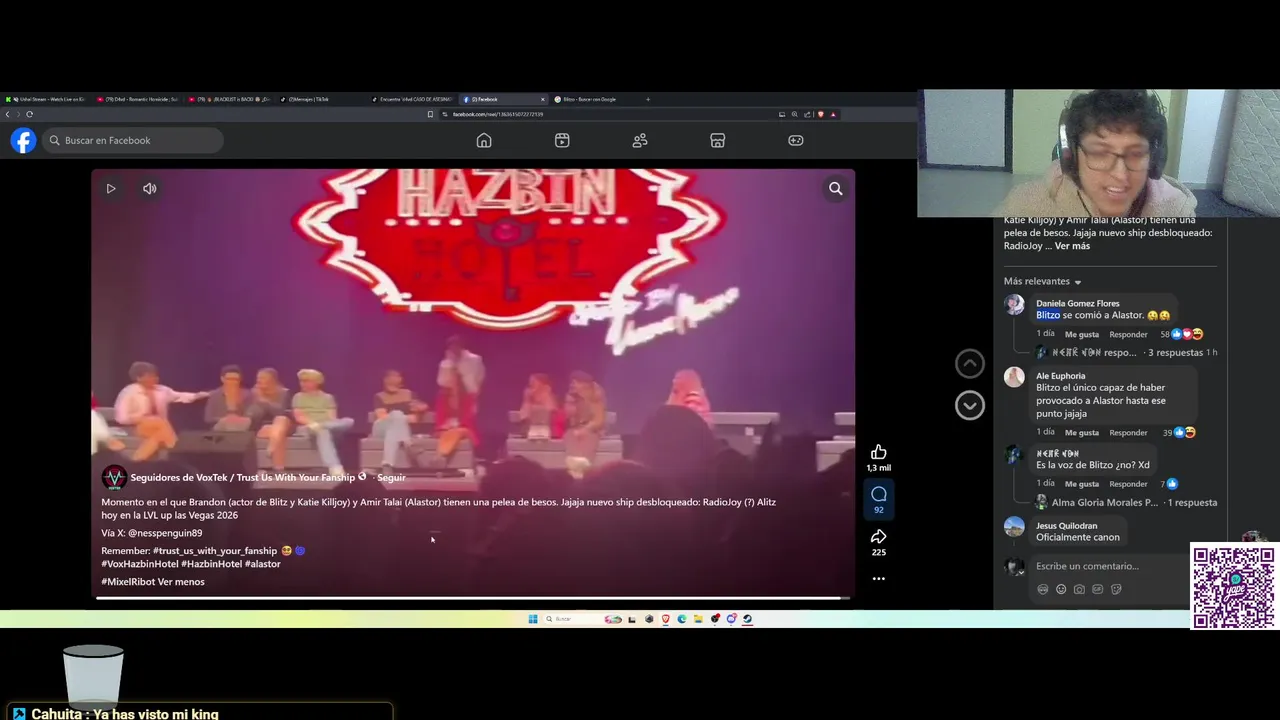Viewport: 1280px width, 720px height.
Task: Open Jesus Quilodran profile name
Action: coord(1067,526)
